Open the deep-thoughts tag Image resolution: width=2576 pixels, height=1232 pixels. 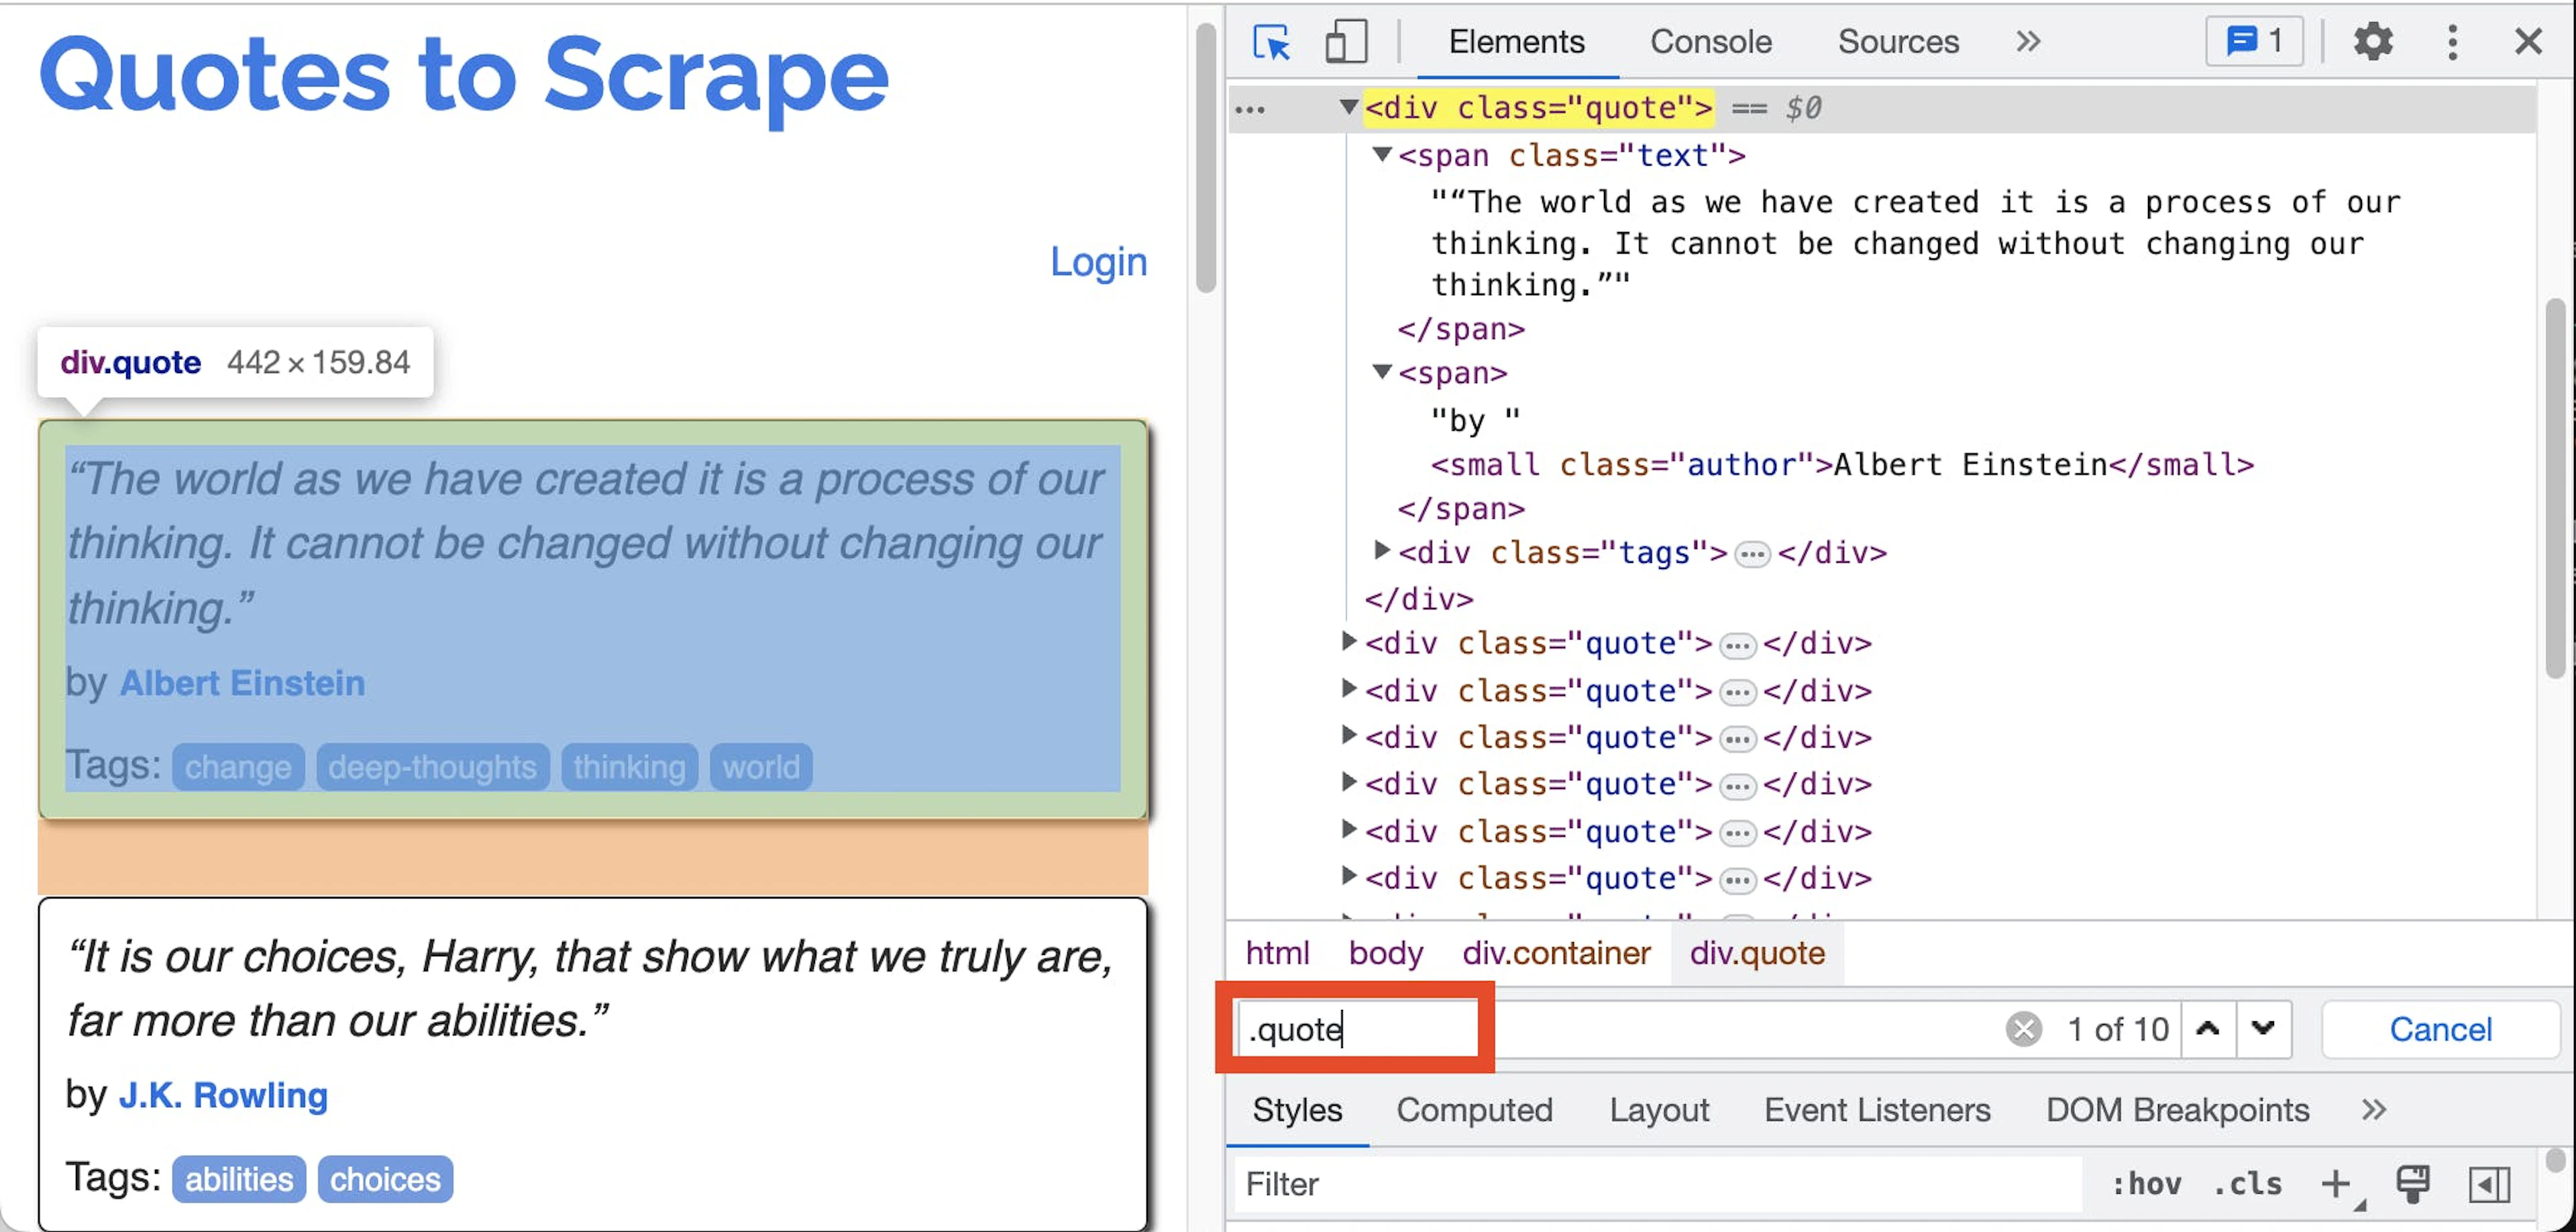pyautogui.click(x=433, y=767)
